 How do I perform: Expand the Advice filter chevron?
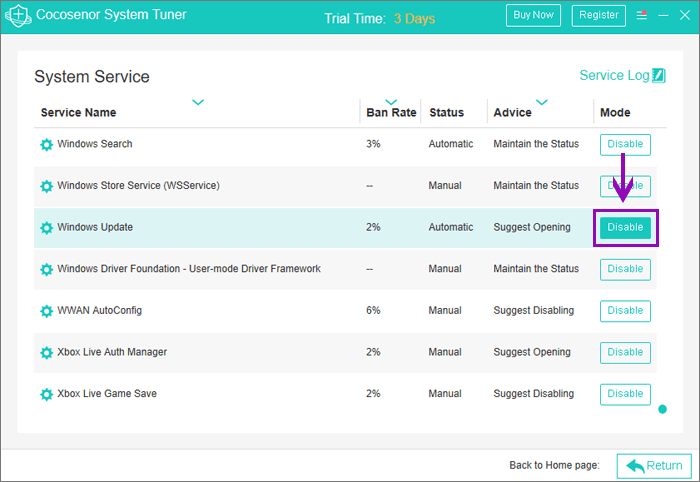tap(542, 102)
